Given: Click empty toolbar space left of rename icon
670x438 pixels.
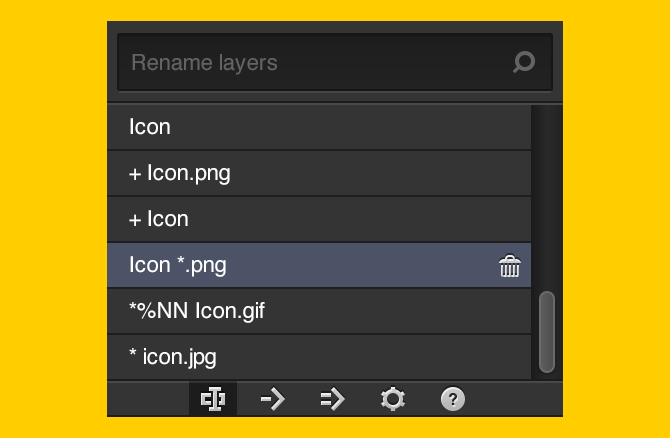Looking at the screenshot, I should 150,399.
